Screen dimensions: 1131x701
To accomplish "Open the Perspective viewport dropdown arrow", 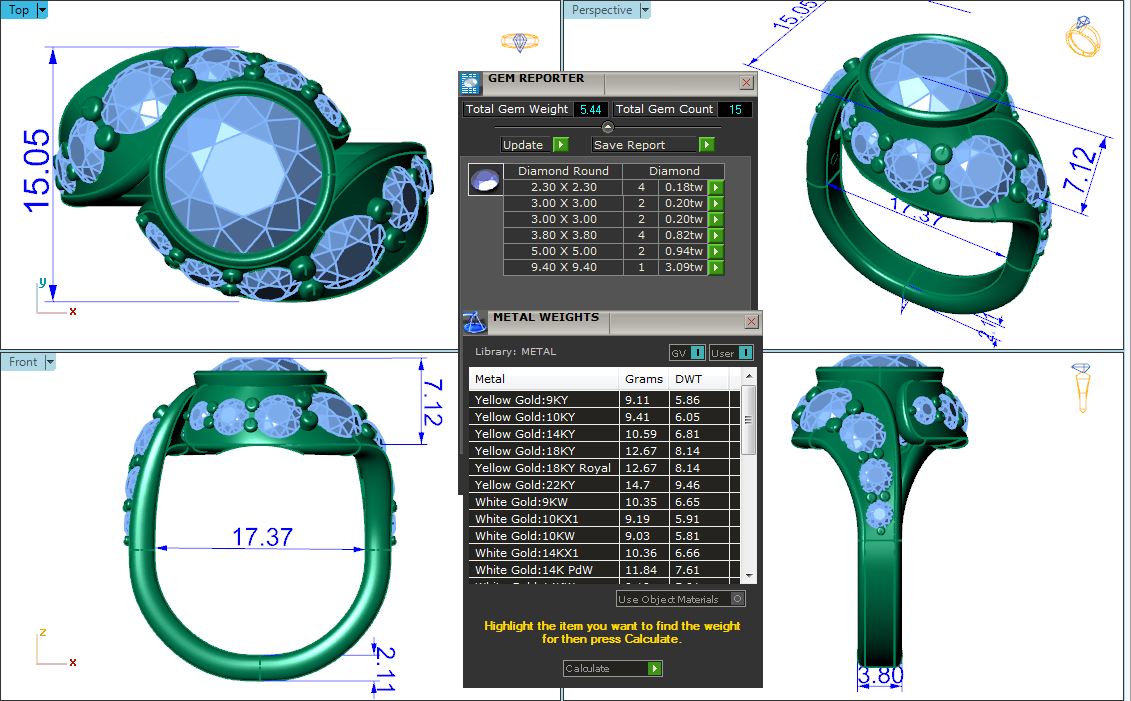I will tap(644, 10).
